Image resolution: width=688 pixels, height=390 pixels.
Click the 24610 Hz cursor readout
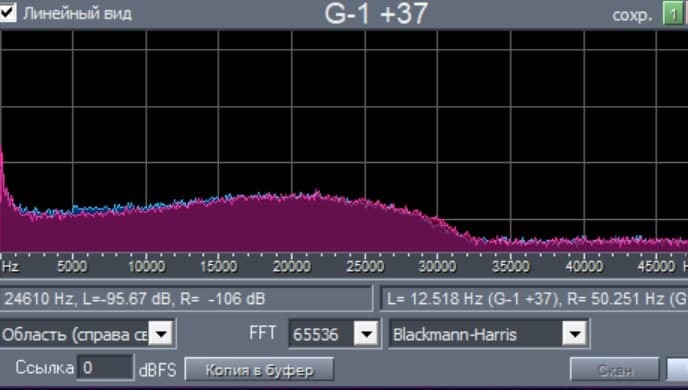point(186,299)
